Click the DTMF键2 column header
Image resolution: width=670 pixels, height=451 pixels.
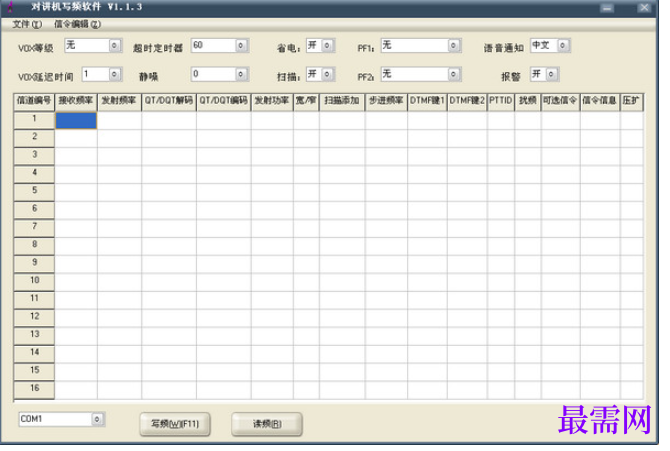point(467,101)
